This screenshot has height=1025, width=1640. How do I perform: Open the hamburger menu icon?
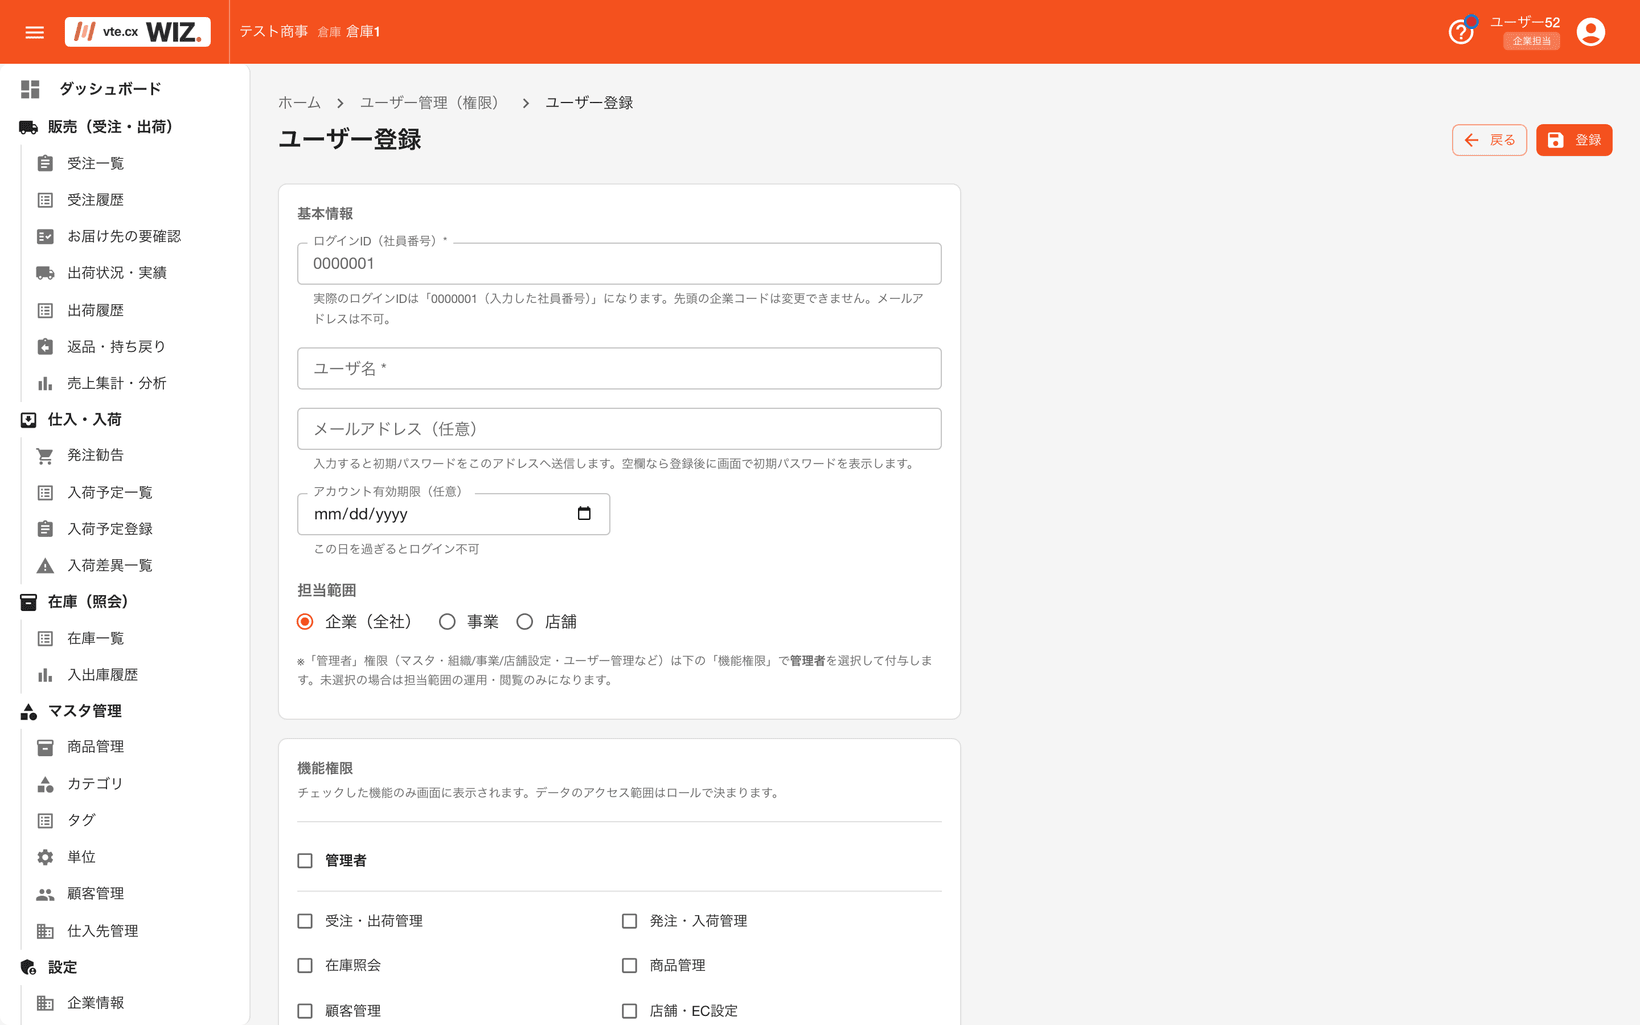(35, 32)
